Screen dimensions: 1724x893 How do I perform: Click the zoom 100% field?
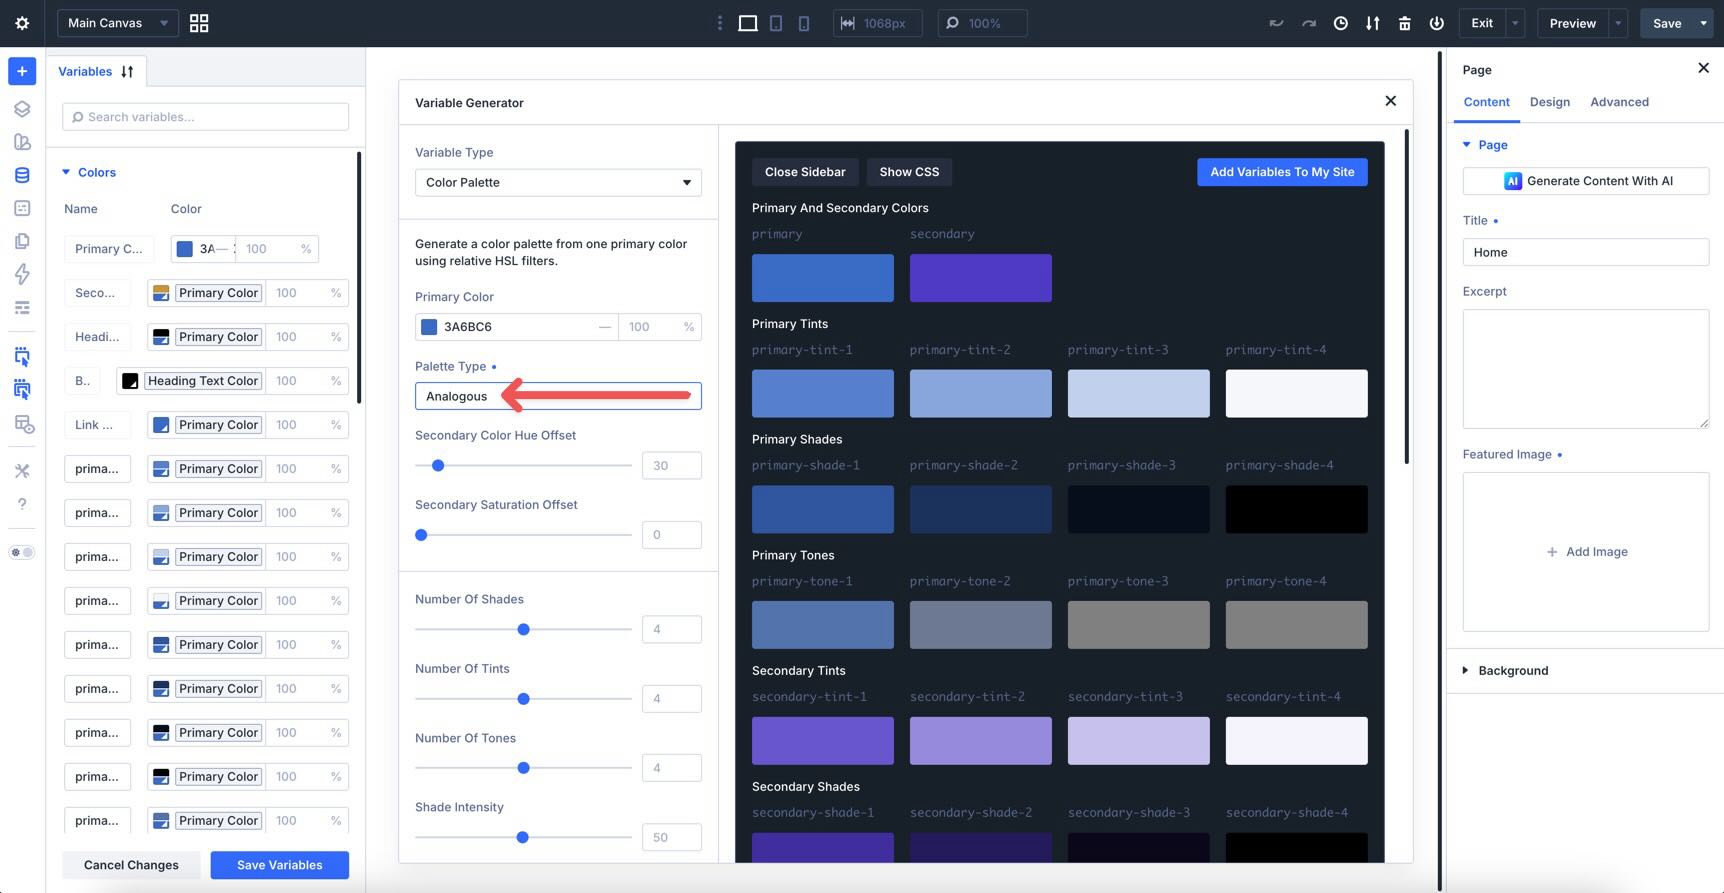point(982,23)
